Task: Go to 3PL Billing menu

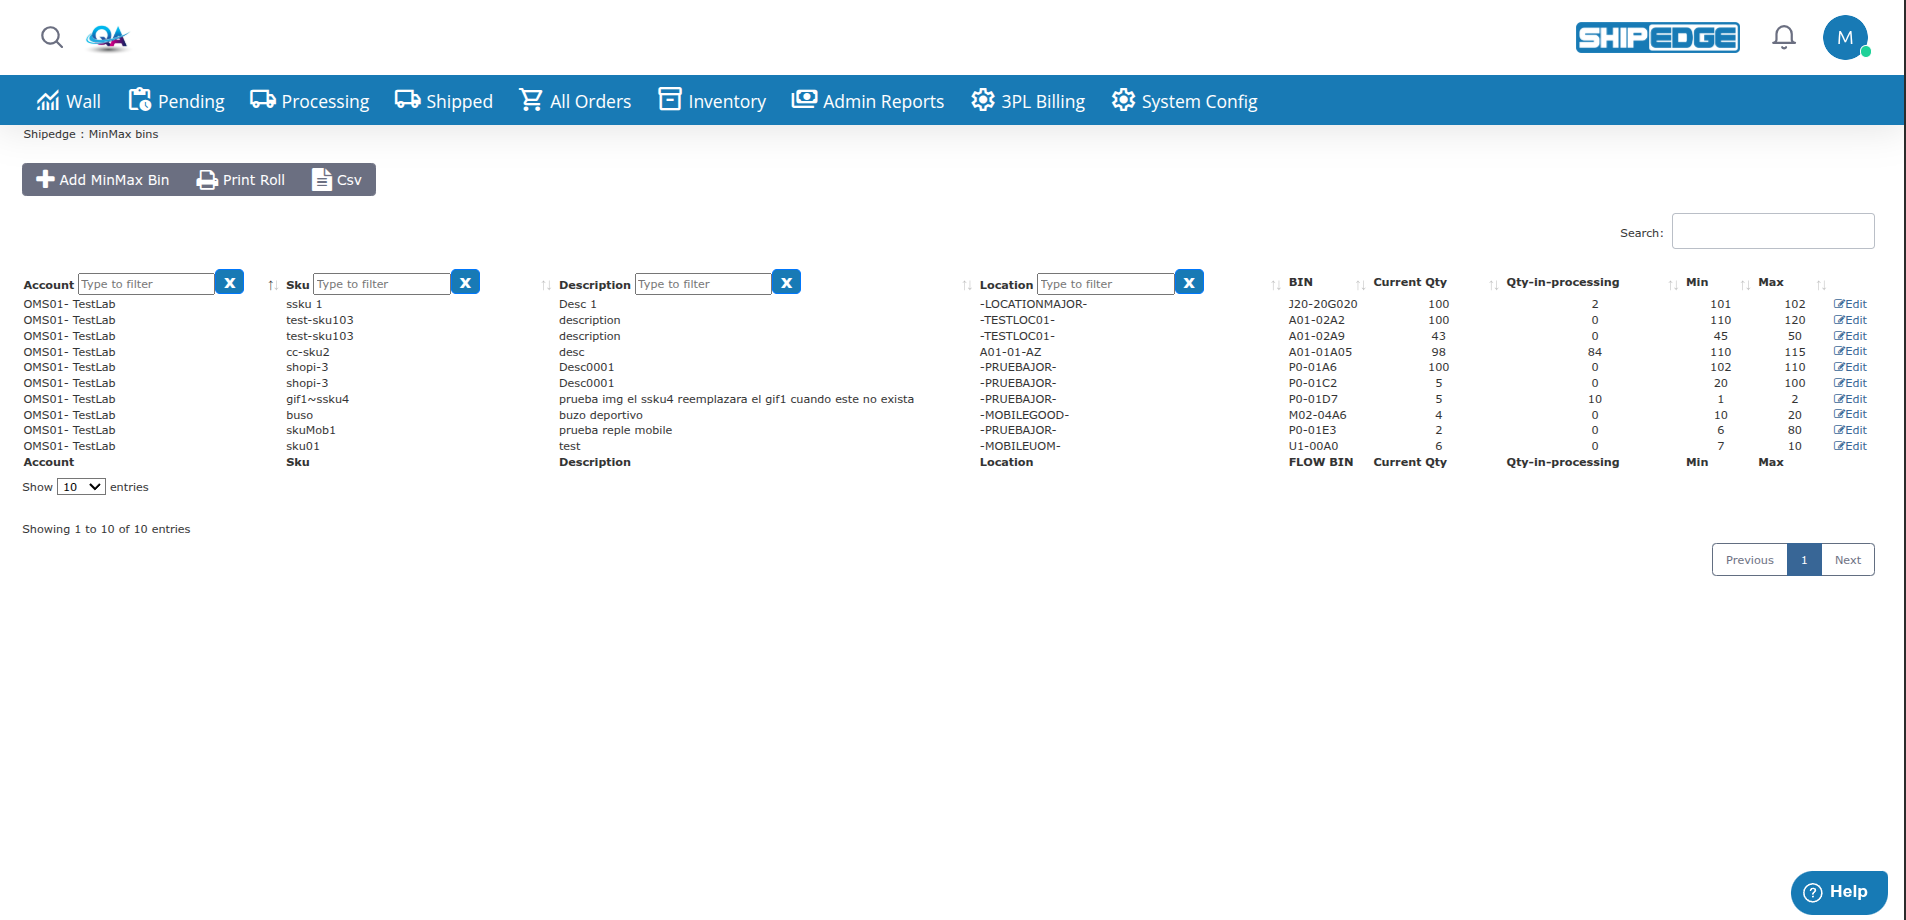Action: [x=1028, y=101]
